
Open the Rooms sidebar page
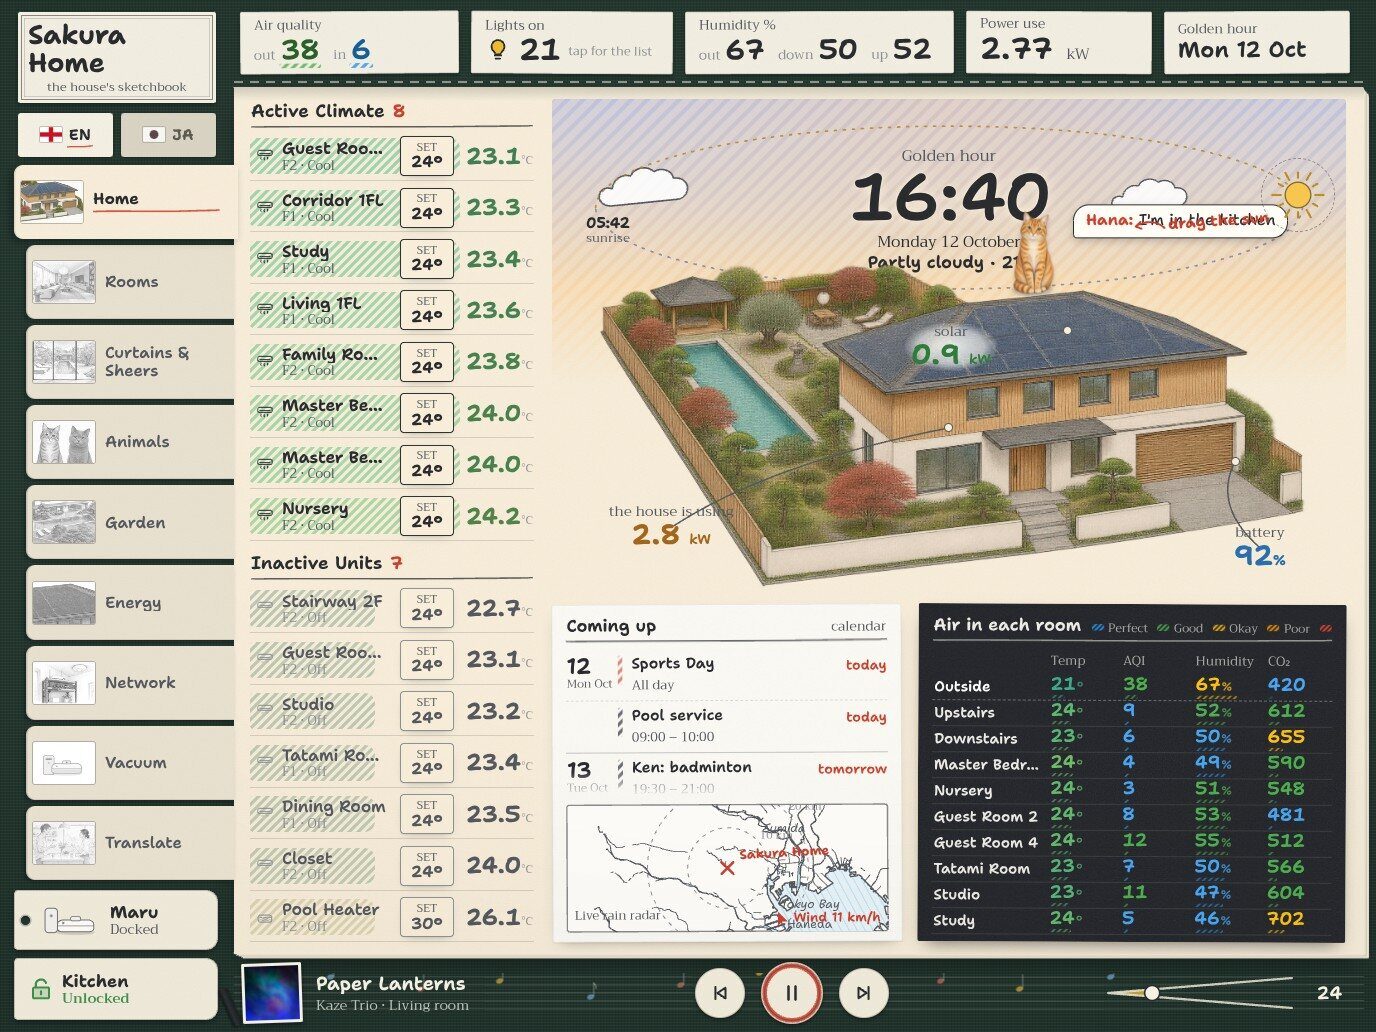[x=130, y=282]
